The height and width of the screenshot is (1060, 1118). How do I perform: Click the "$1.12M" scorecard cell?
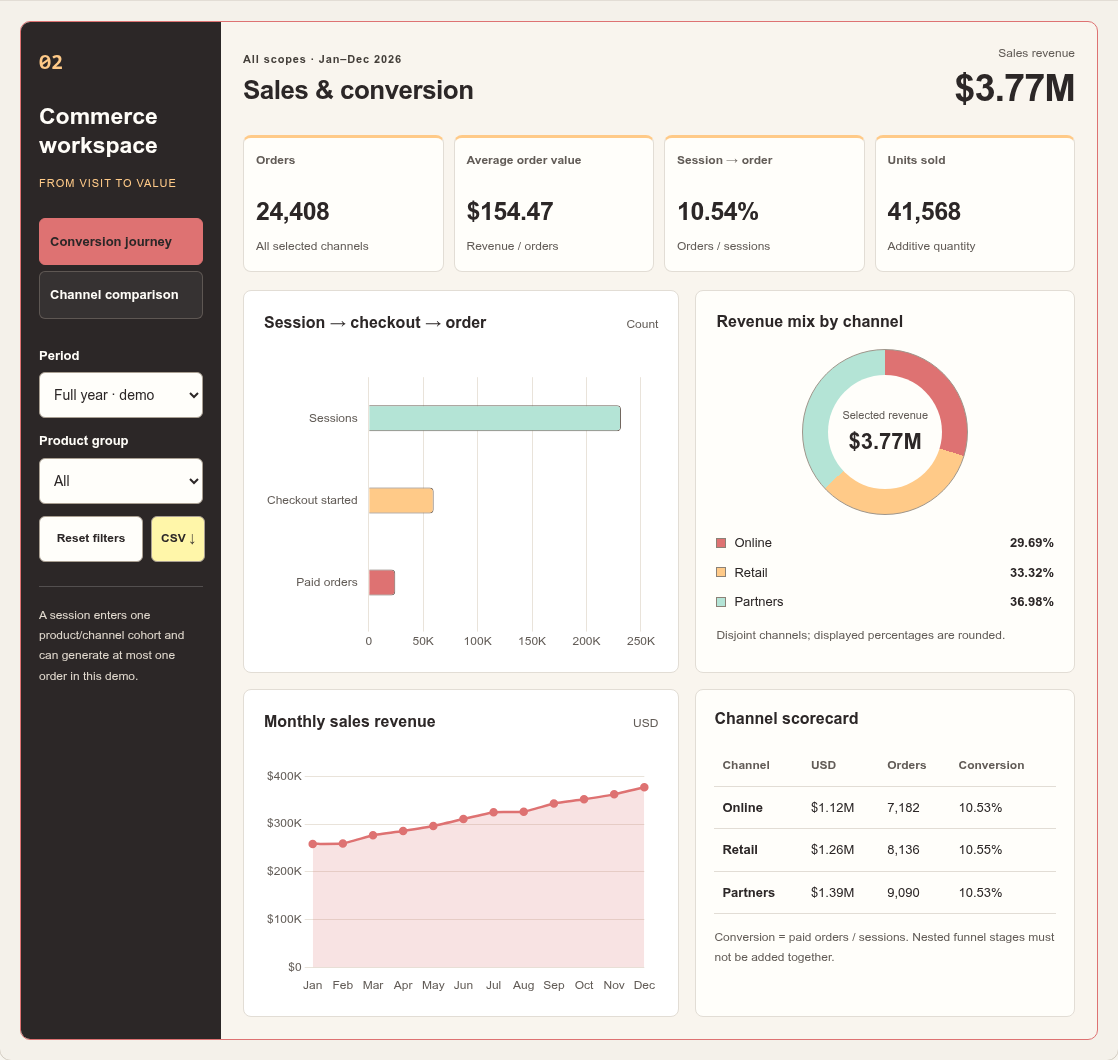point(832,808)
